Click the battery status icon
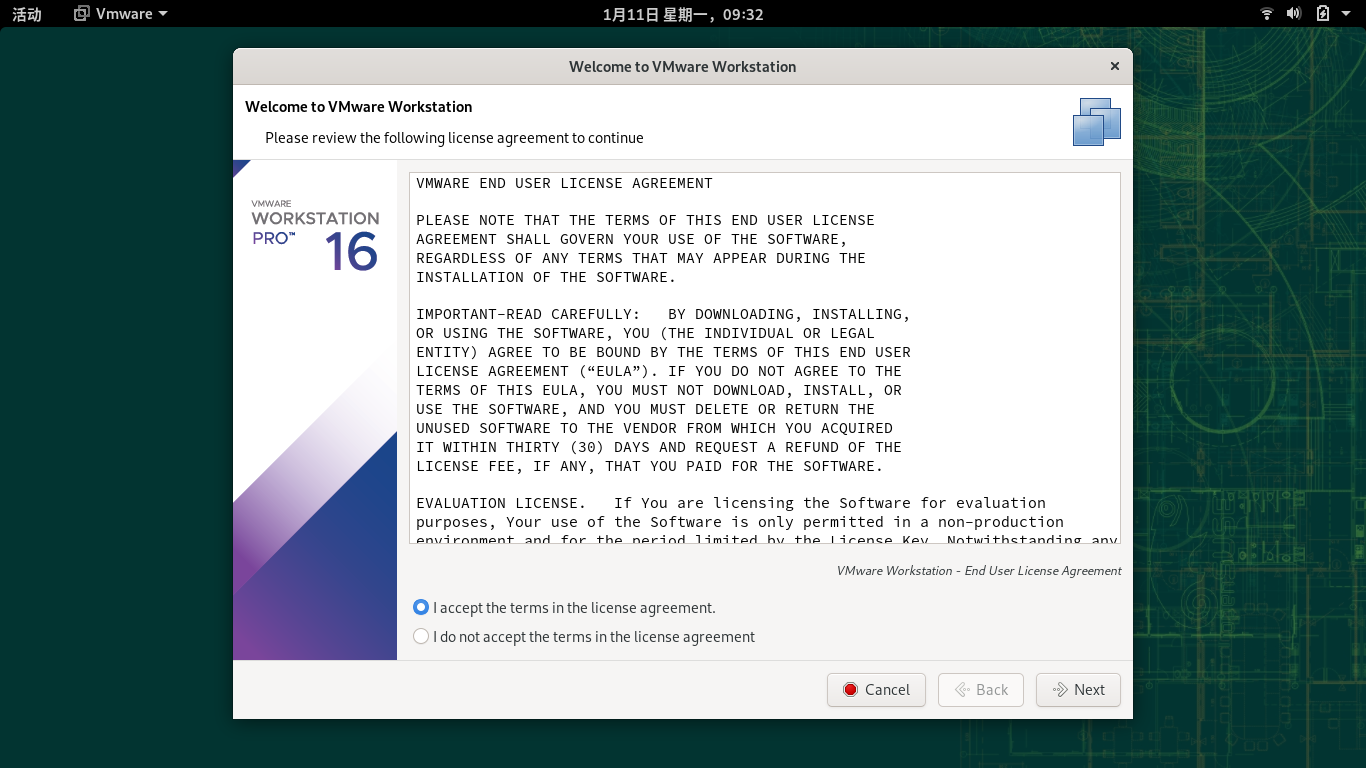The image size is (1366, 768). tap(1323, 14)
